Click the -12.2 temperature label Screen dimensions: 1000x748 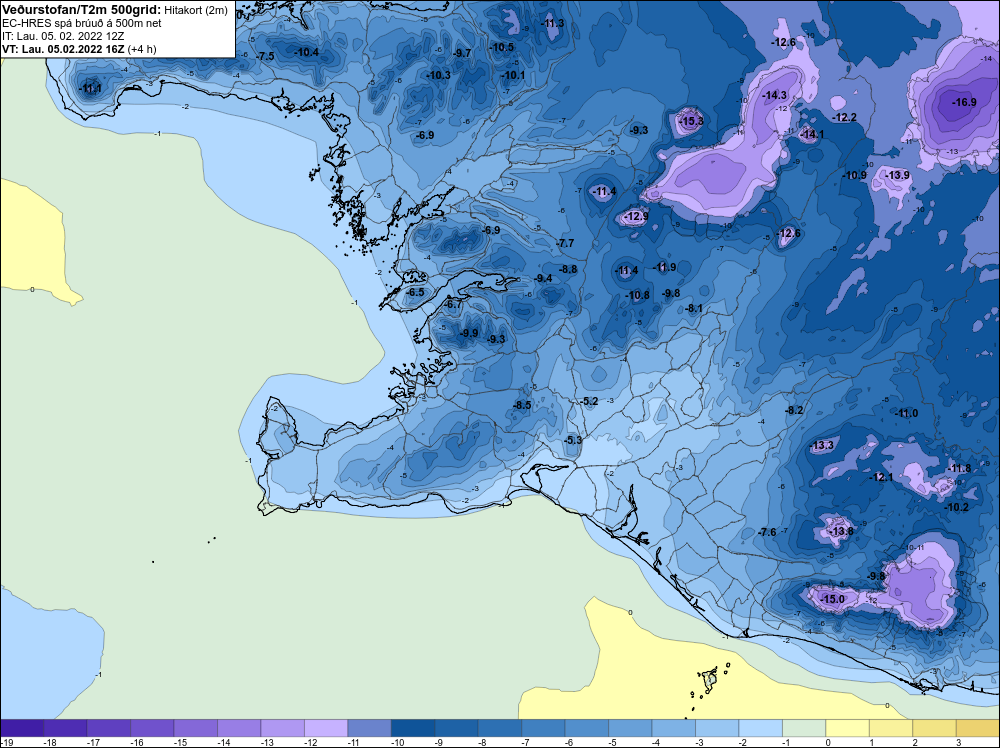tap(844, 117)
